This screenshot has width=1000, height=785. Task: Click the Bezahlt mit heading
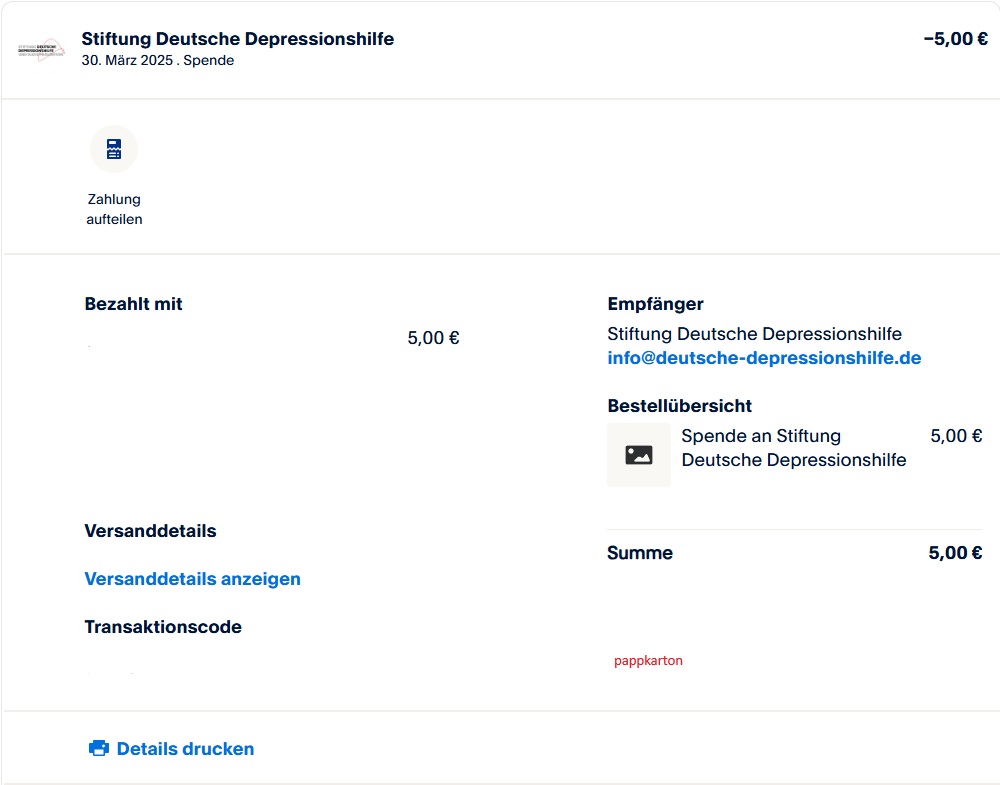coord(133,304)
